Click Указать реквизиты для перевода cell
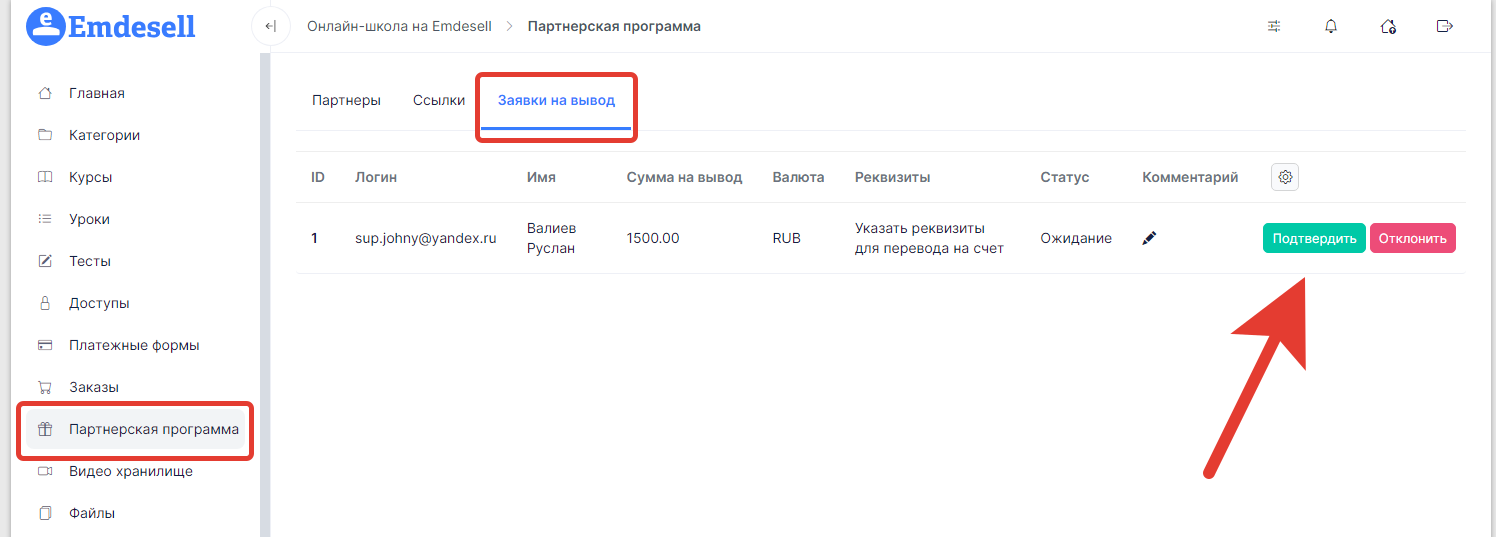 coord(929,238)
